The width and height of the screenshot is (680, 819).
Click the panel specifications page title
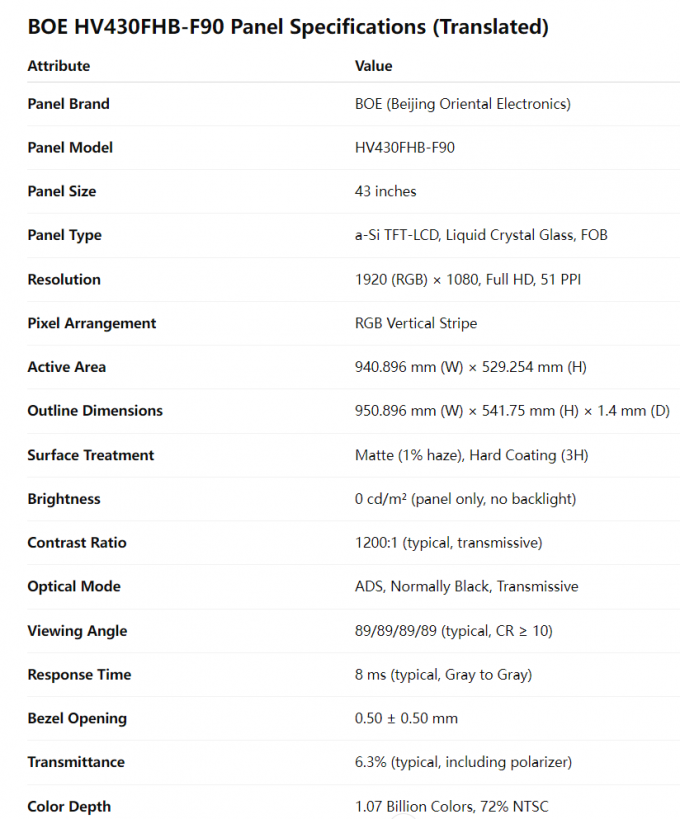tap(288, 27)
